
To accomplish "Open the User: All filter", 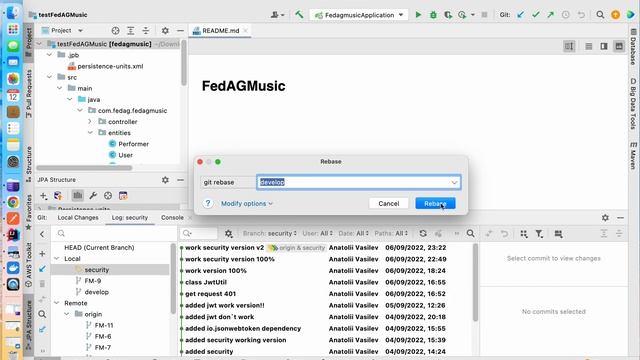I will point(318,233).
